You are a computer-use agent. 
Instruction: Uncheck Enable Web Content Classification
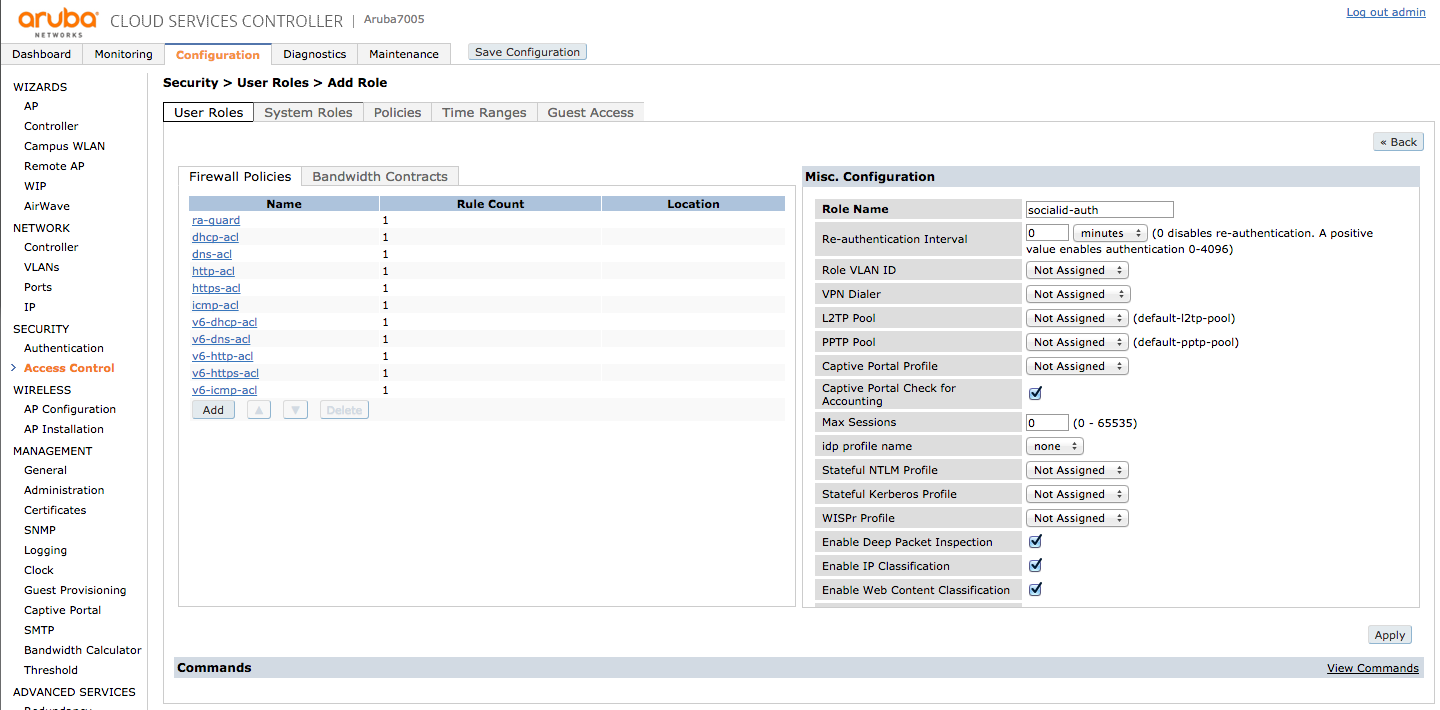(1035, 589)
